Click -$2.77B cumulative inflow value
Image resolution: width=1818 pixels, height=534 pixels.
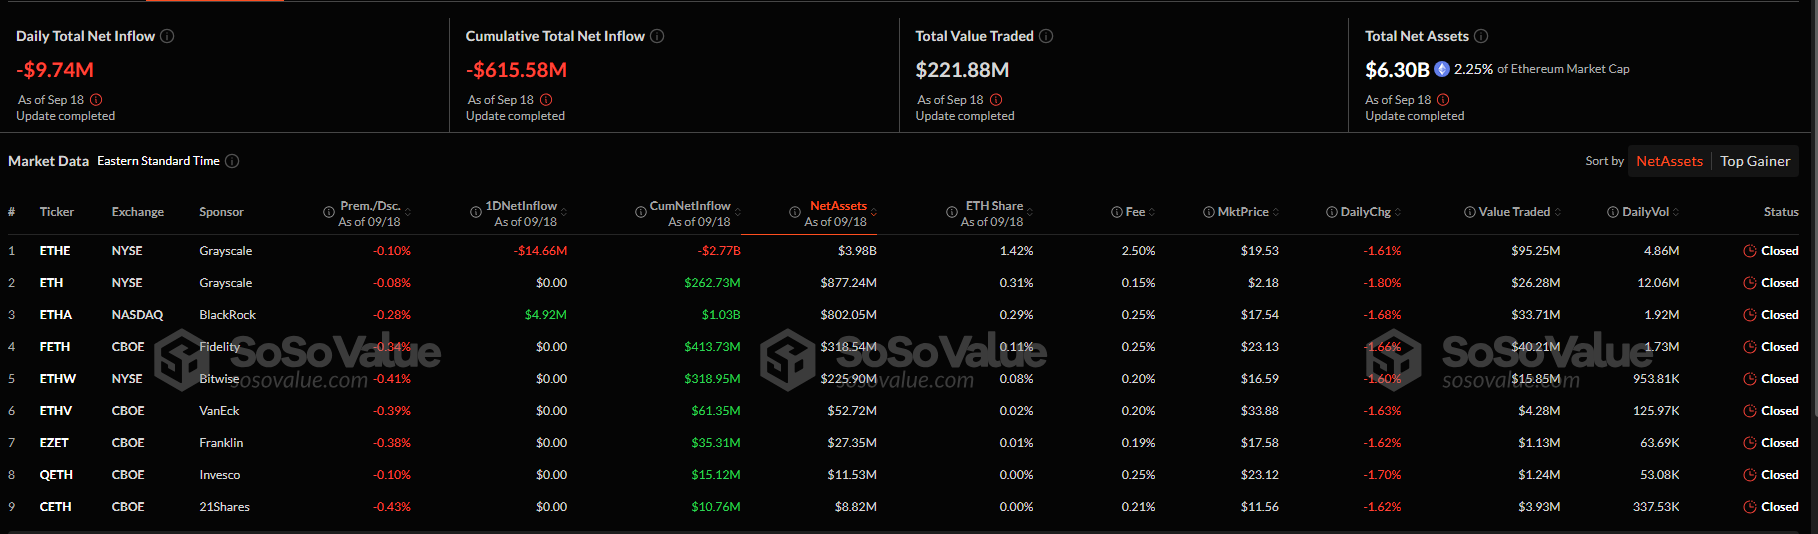[719, 251]
